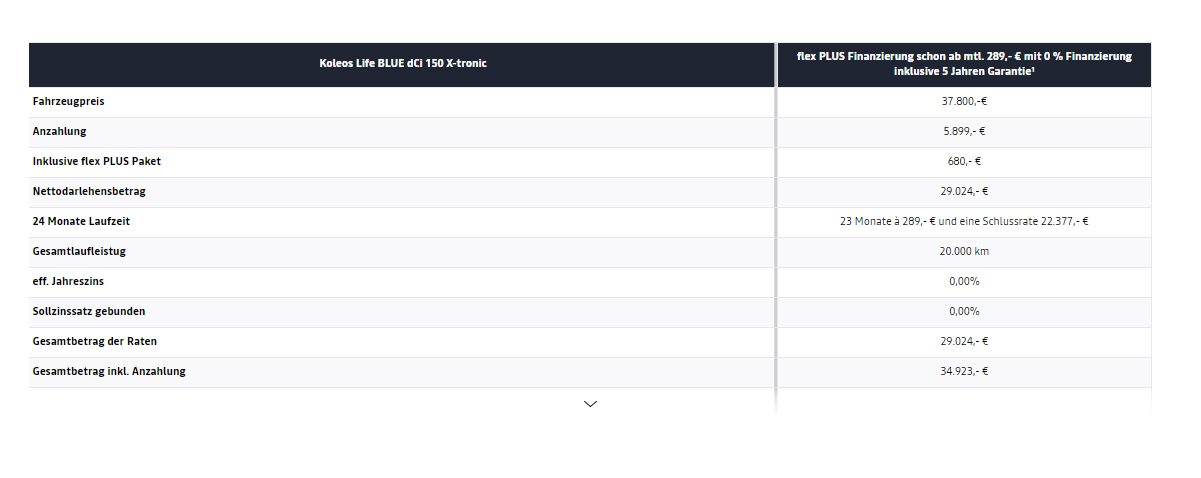Click the Gesamtbetrag inkl. Anzahlung label

[x=109, y=371]
